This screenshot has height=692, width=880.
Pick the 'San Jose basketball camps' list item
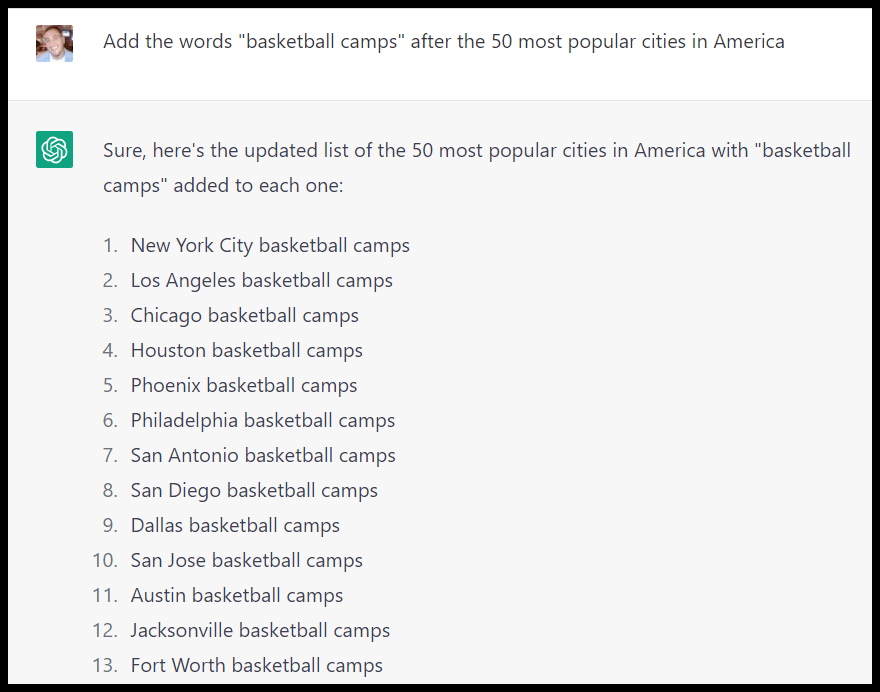(246, 560)
